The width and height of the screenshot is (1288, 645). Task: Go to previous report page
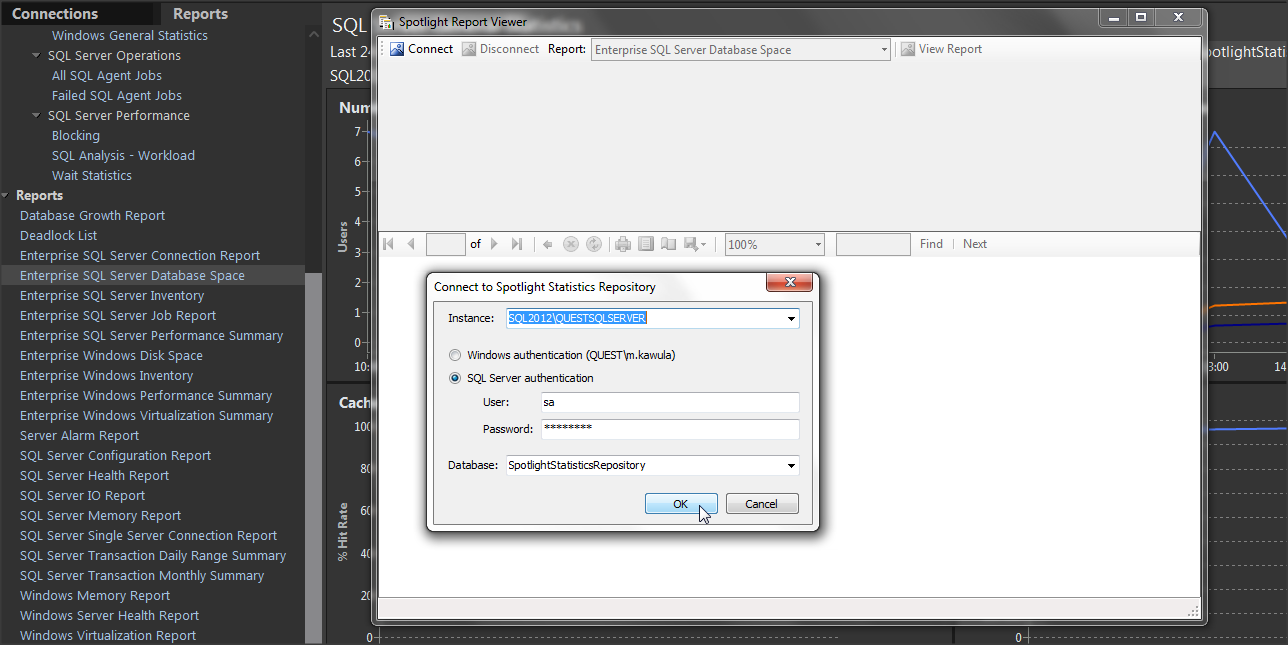410,244
